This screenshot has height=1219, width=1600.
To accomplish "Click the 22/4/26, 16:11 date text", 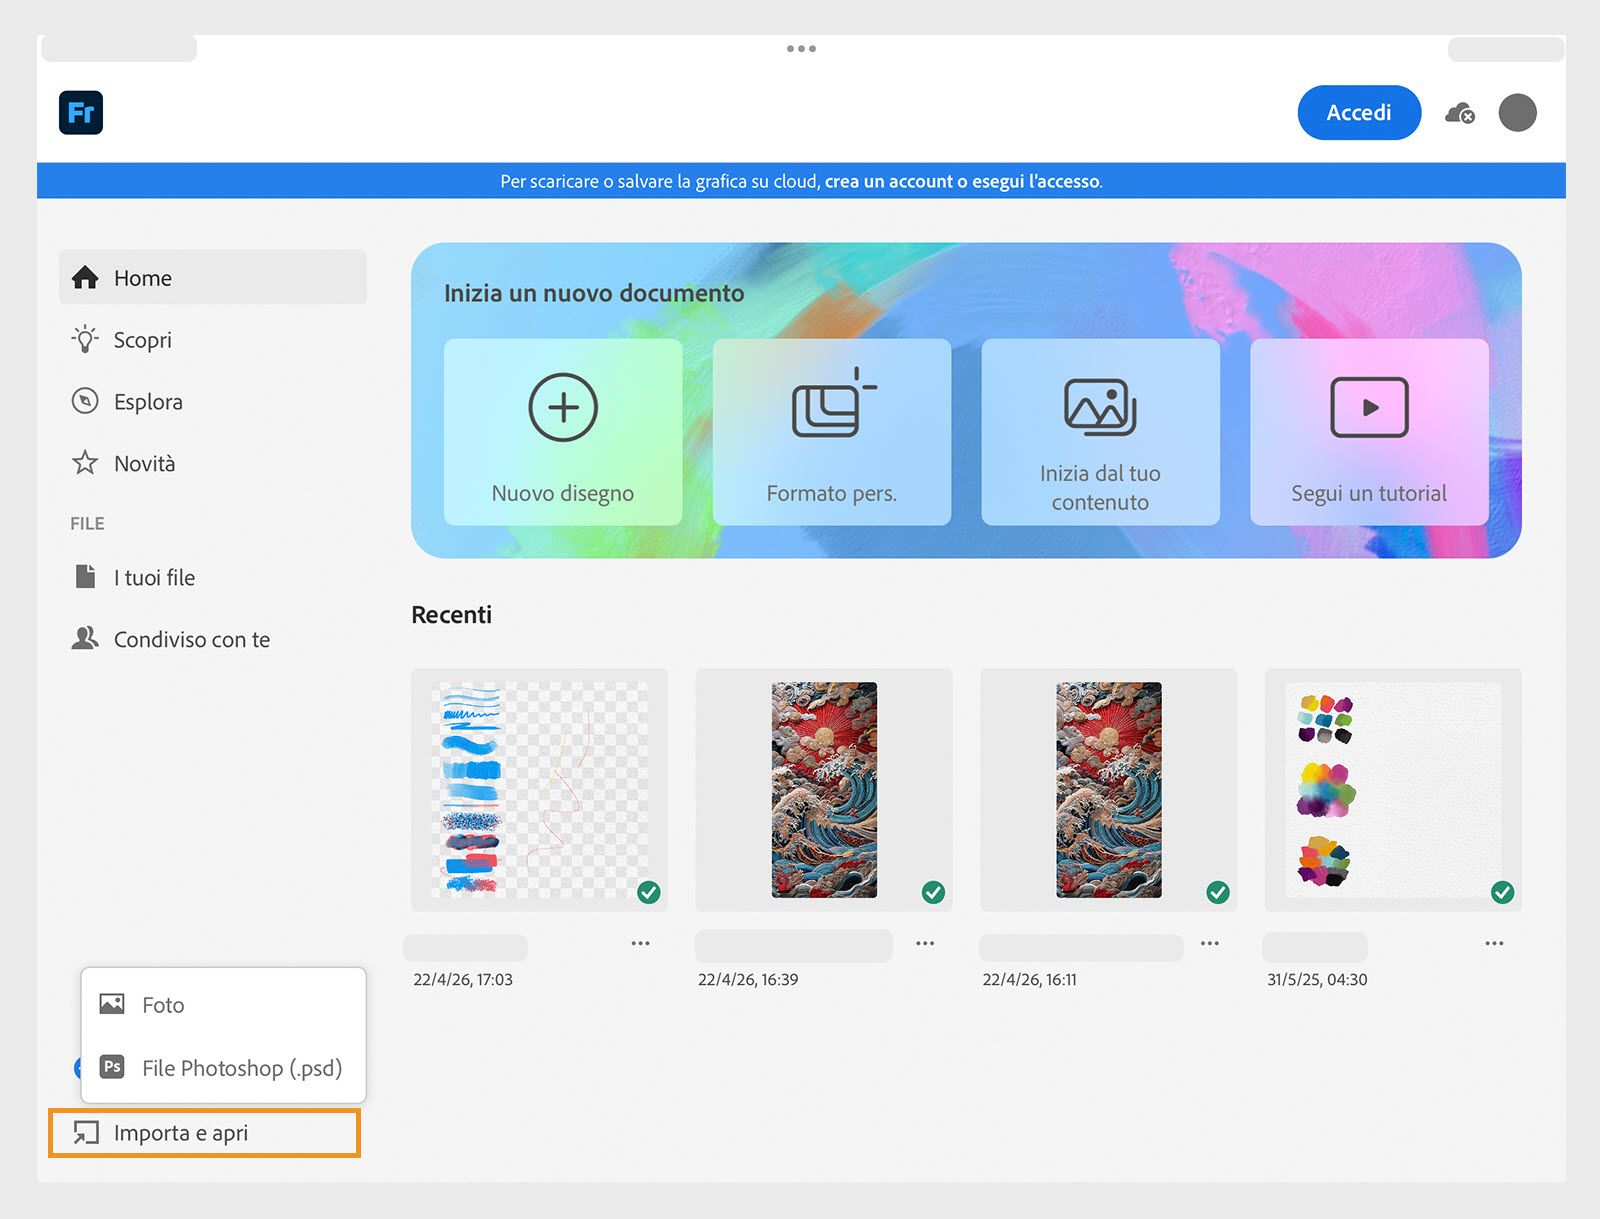I will tap(1030, 979).
